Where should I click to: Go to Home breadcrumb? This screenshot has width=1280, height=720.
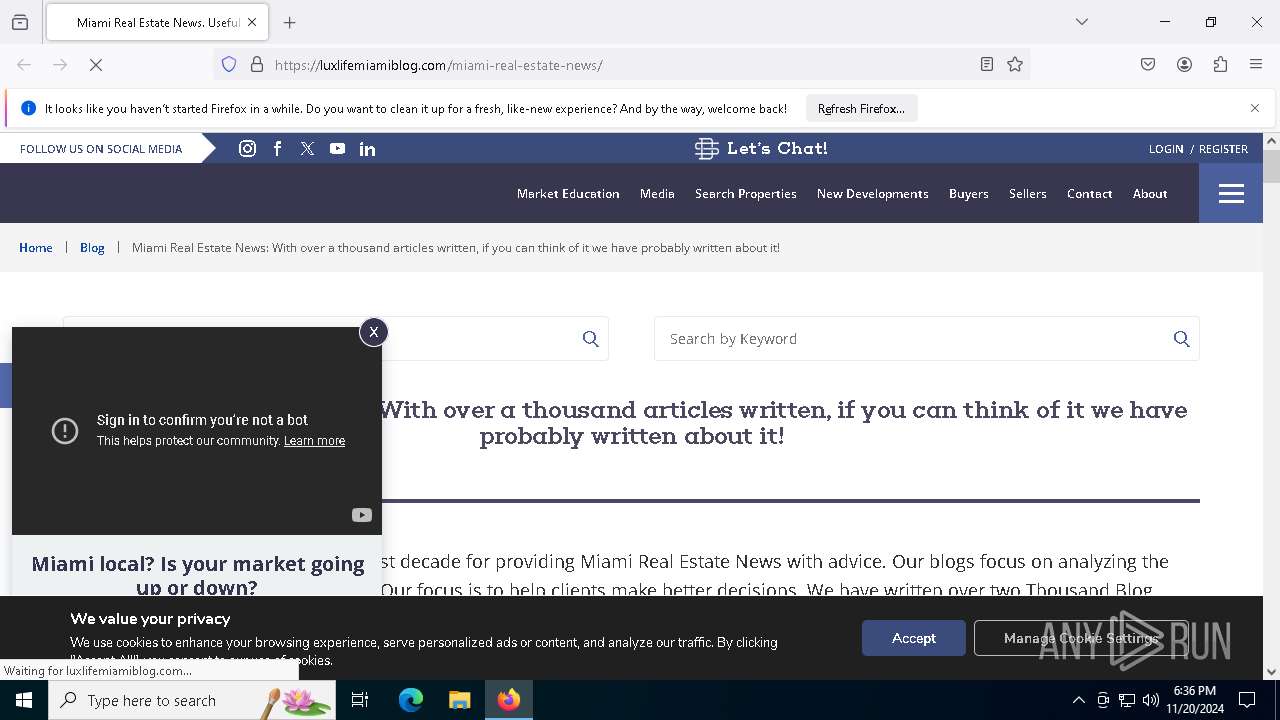[36, 248]
